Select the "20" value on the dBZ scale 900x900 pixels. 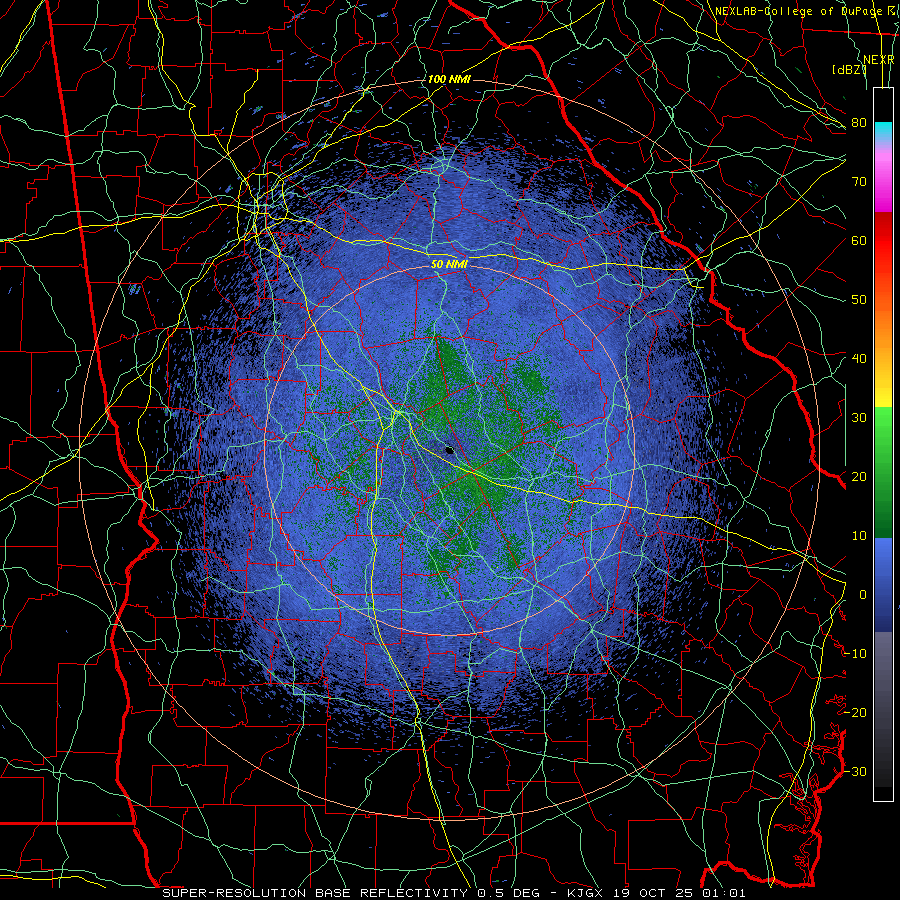tap(859, 476)
